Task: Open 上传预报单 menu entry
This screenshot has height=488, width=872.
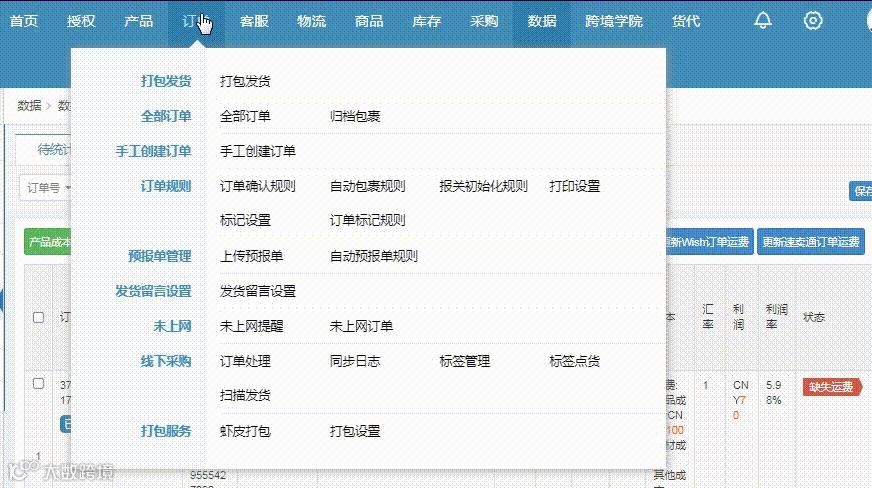Action: tap(251, 256)
